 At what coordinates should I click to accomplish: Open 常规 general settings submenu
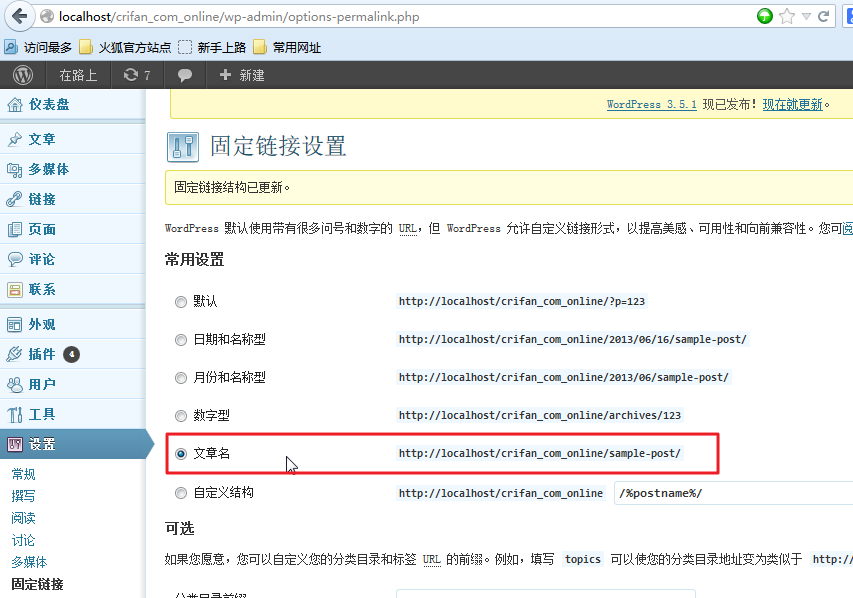coord(23,474)
